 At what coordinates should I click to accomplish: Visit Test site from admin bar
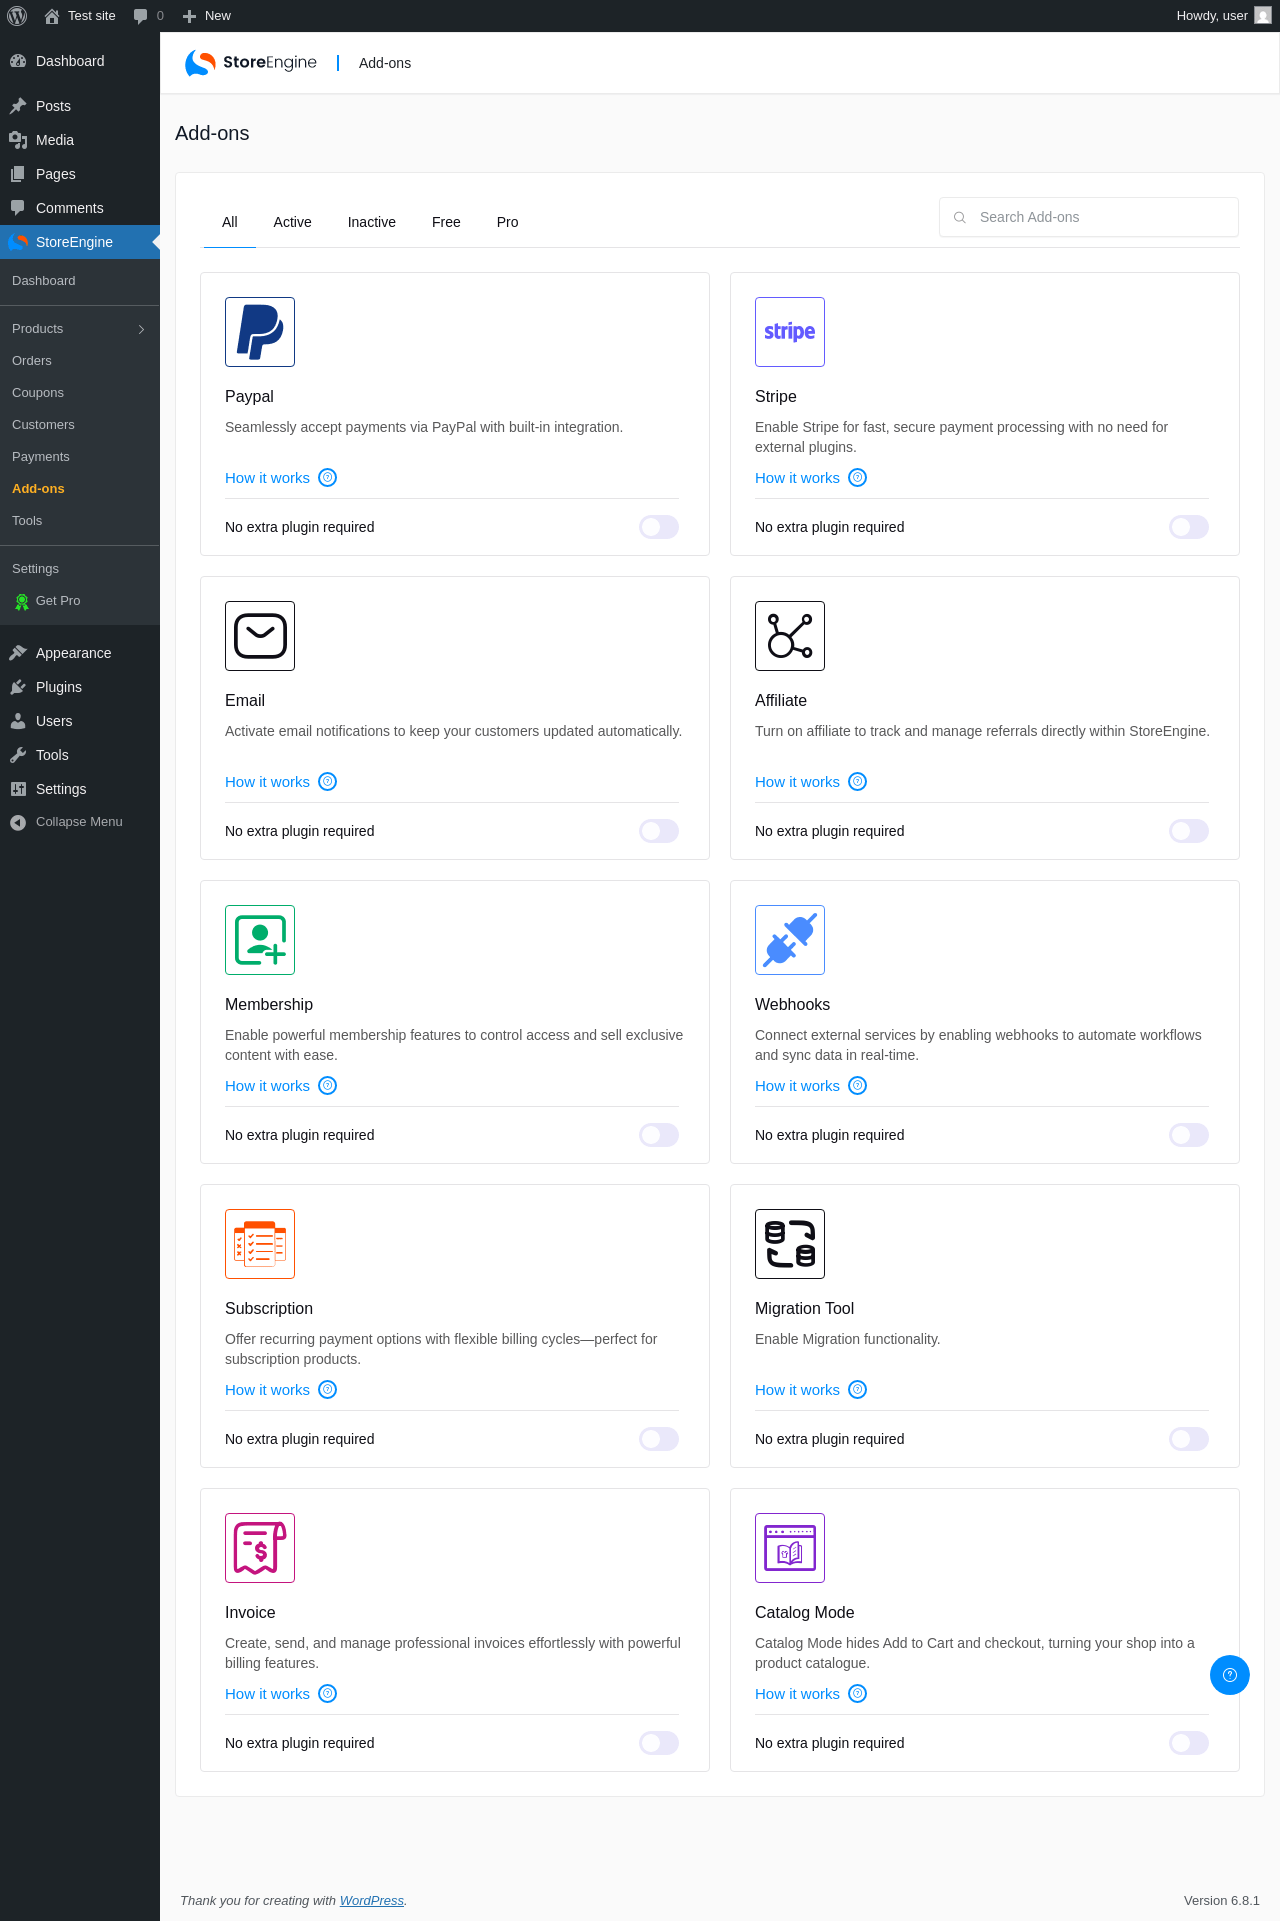[x=80, y=16]
